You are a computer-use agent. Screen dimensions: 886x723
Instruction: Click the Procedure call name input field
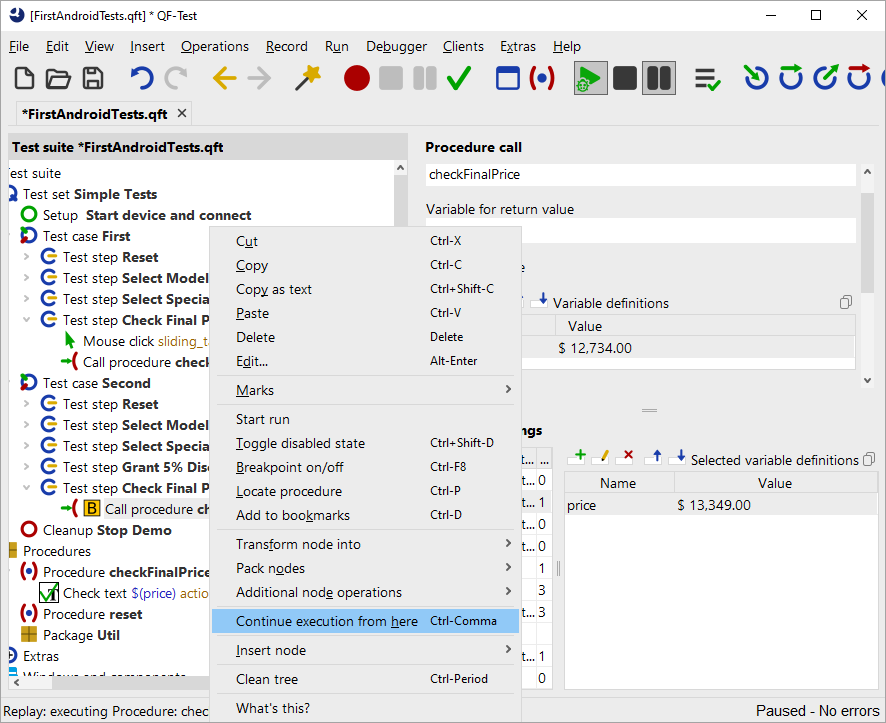point(640,174)
